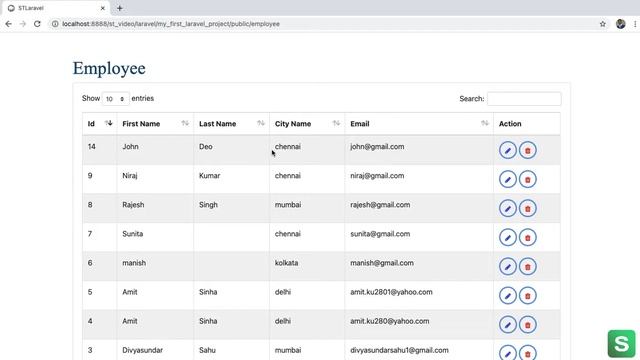The image size is (640, 360).
Task: Delete employee manish with trash icon
Action: pyautogui.click(x=528, y=267)
